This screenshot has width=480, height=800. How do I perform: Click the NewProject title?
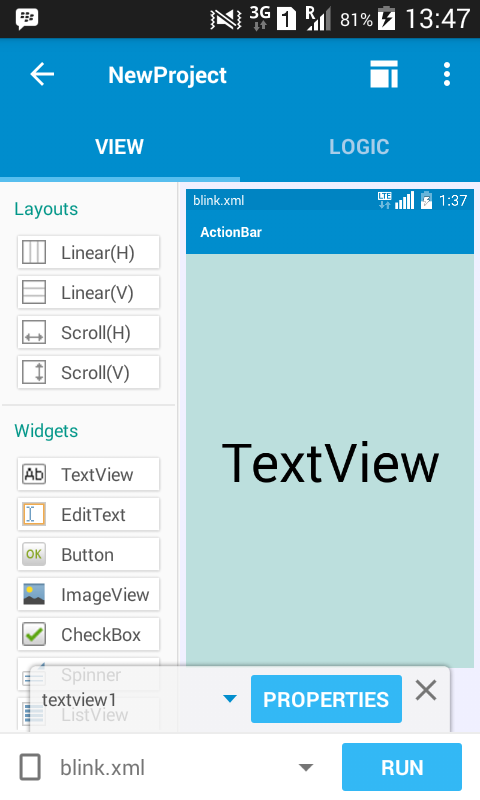click(167, 76)
